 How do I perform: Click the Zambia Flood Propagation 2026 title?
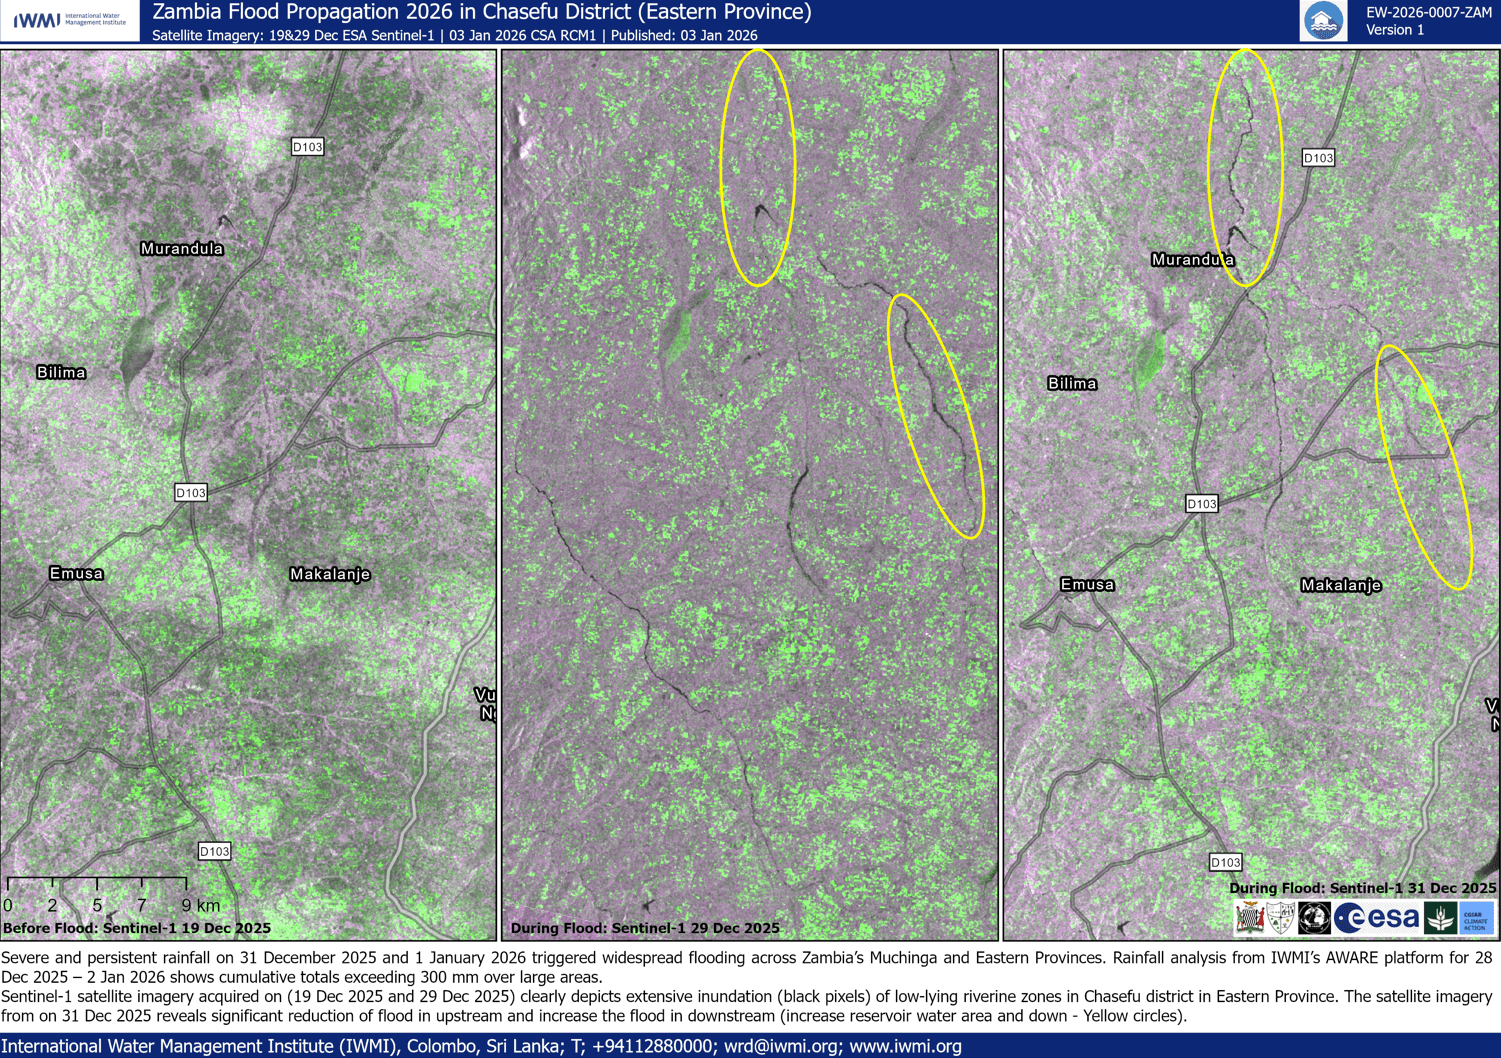[481, 12]
